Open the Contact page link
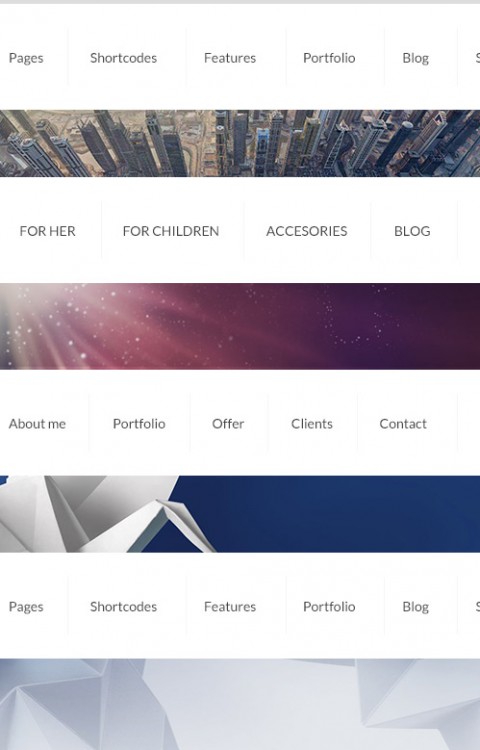The width and height of the screenshot is (480, 750). point(403,424)
